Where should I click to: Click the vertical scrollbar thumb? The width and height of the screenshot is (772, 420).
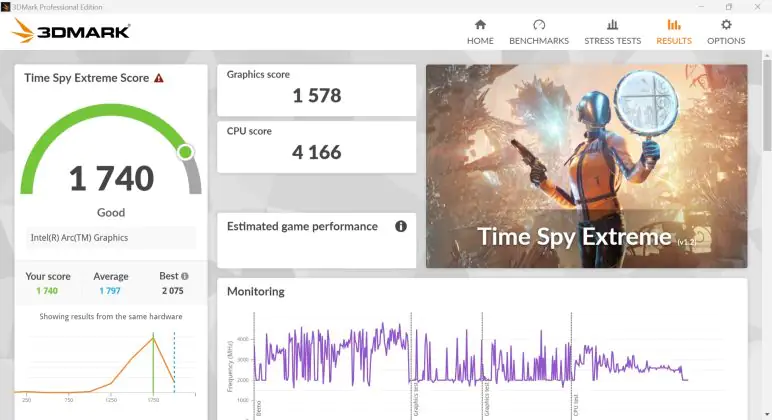[767, 105]
